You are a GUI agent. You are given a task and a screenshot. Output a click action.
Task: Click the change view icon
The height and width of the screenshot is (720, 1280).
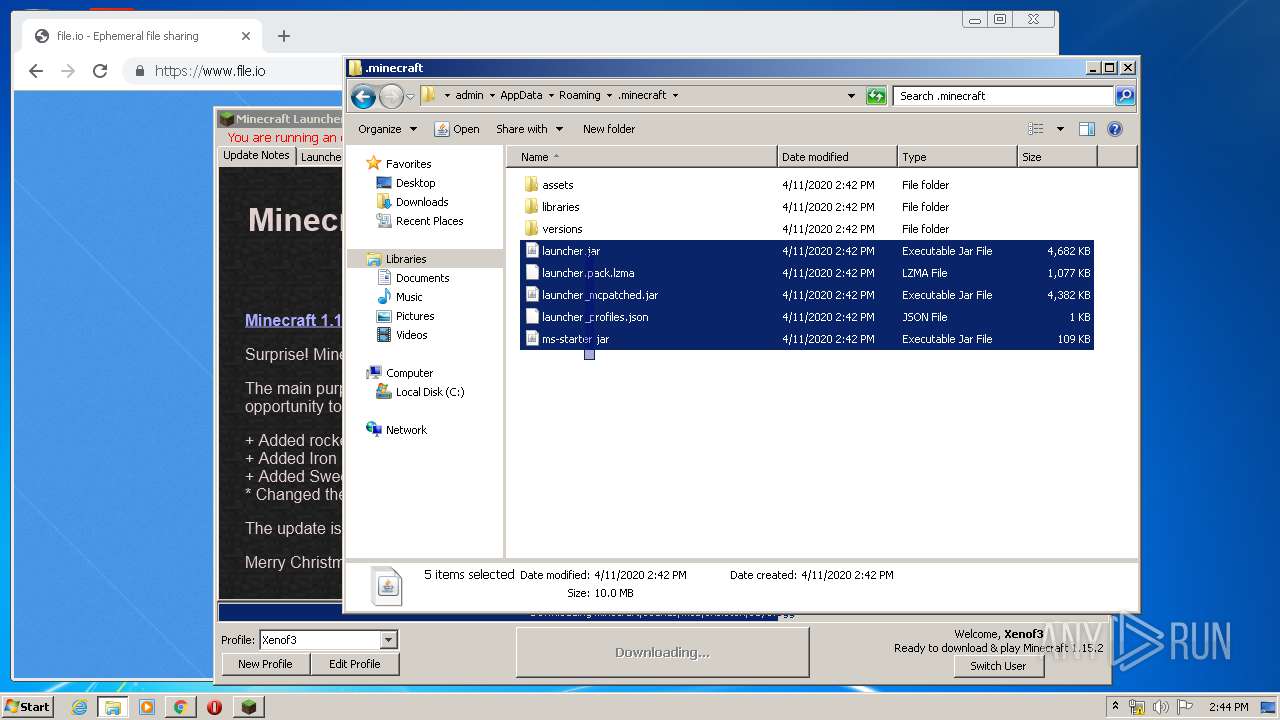pyautogui.click(x=1036, y=129)
